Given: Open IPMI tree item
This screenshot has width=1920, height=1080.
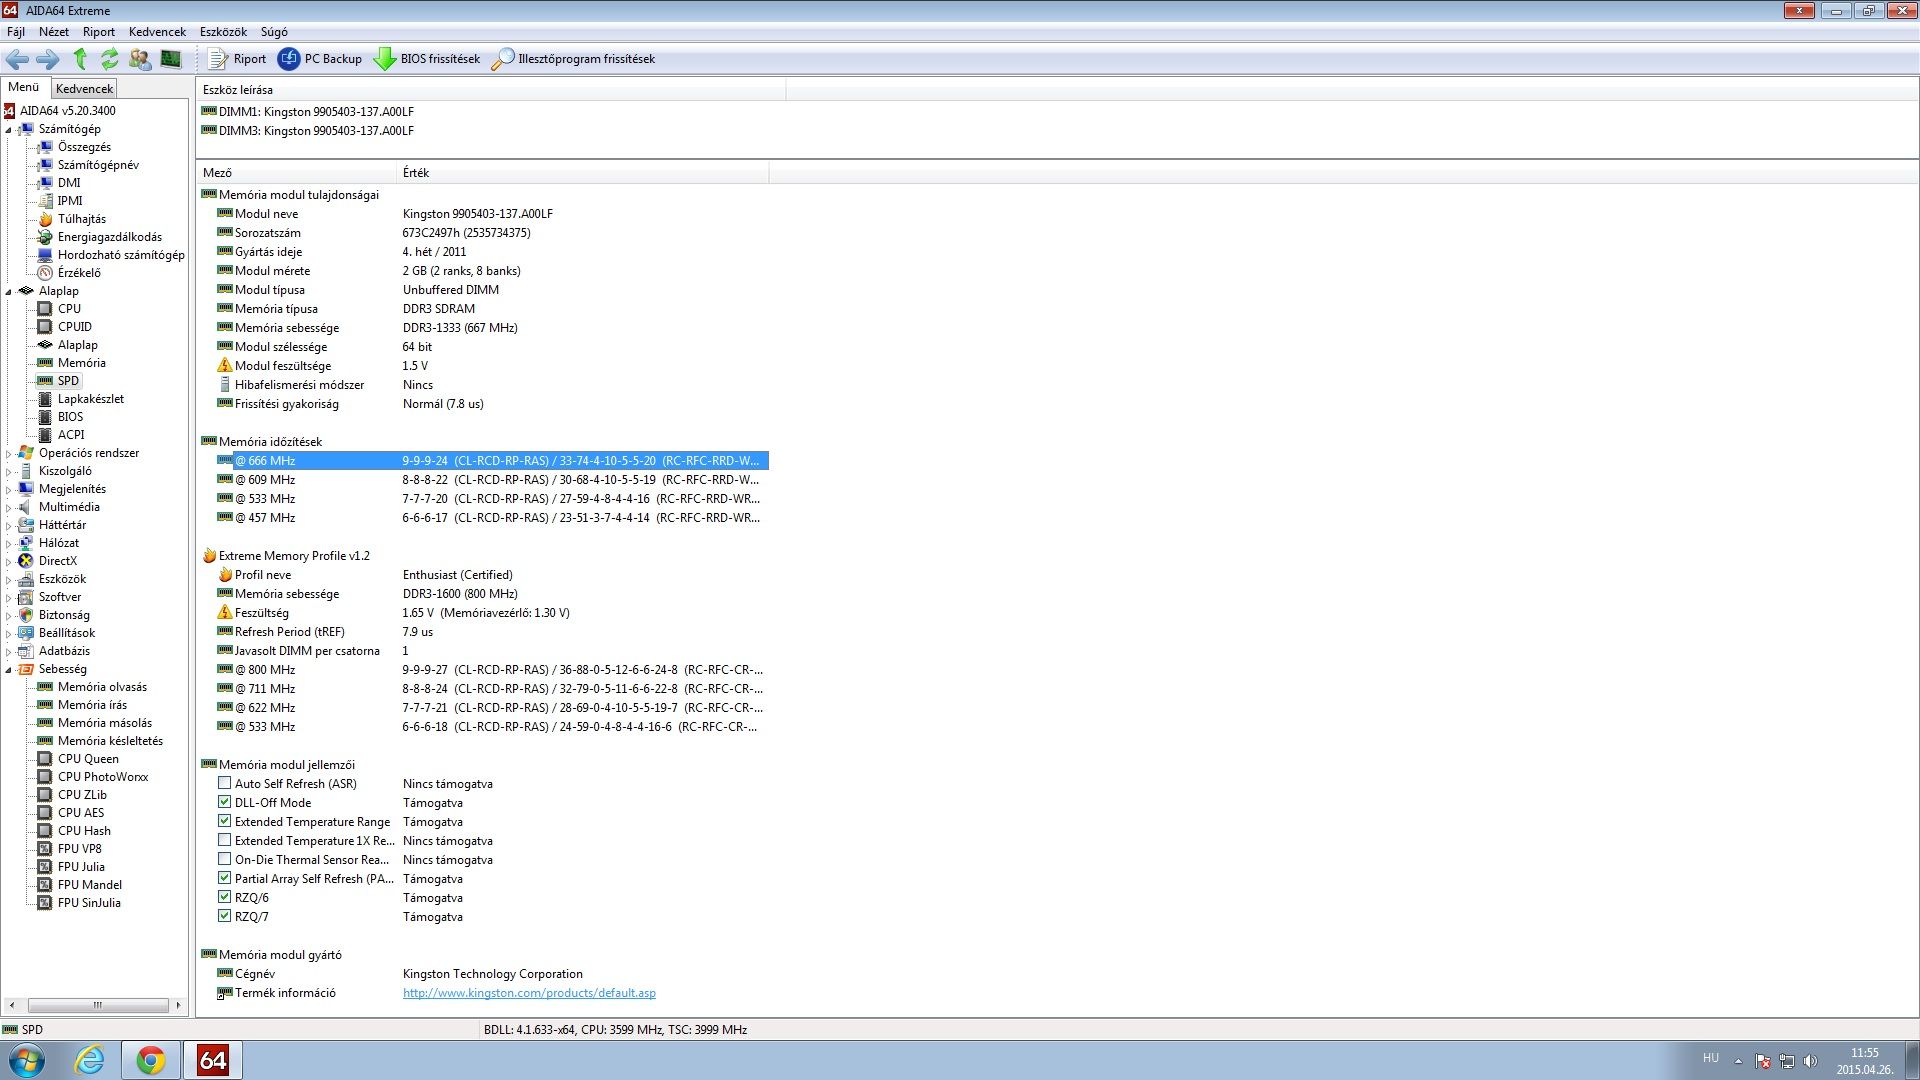Looking at the screenshot, I should 69,201.
